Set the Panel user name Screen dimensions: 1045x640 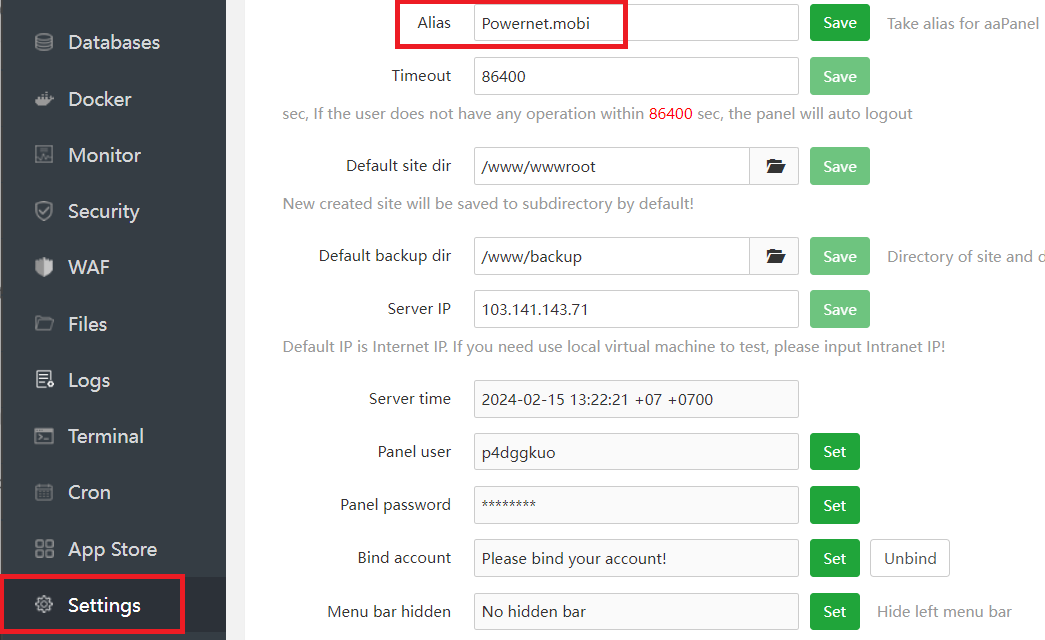click(834, 452)
